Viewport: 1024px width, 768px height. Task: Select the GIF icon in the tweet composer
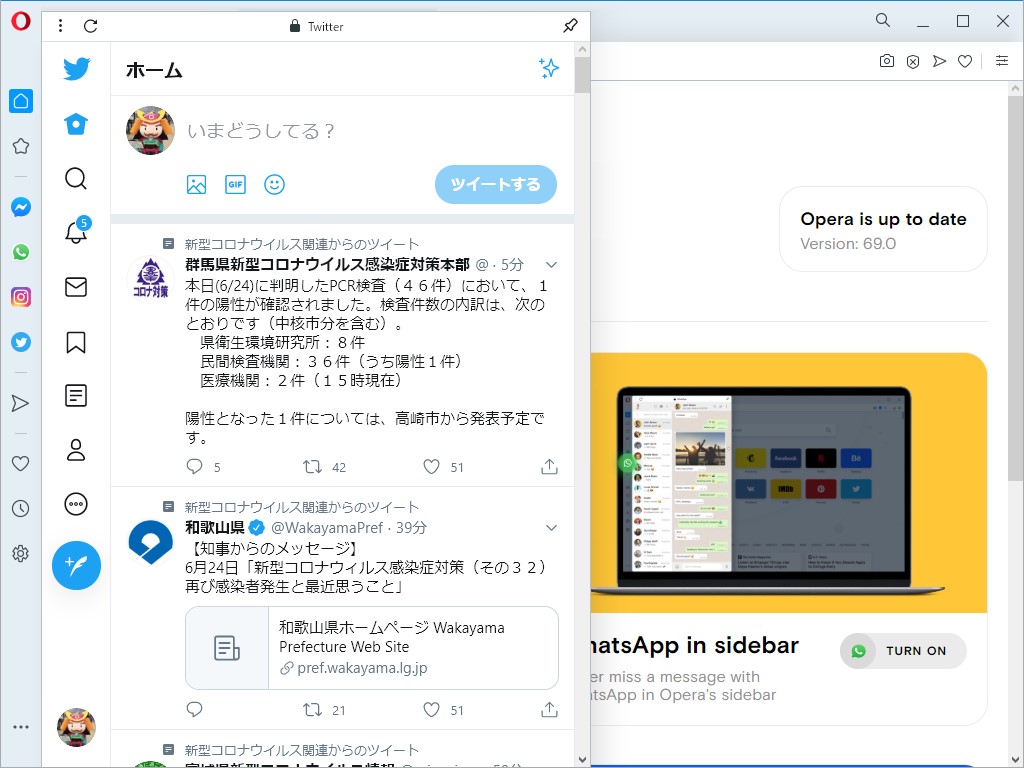coord(235,184)
